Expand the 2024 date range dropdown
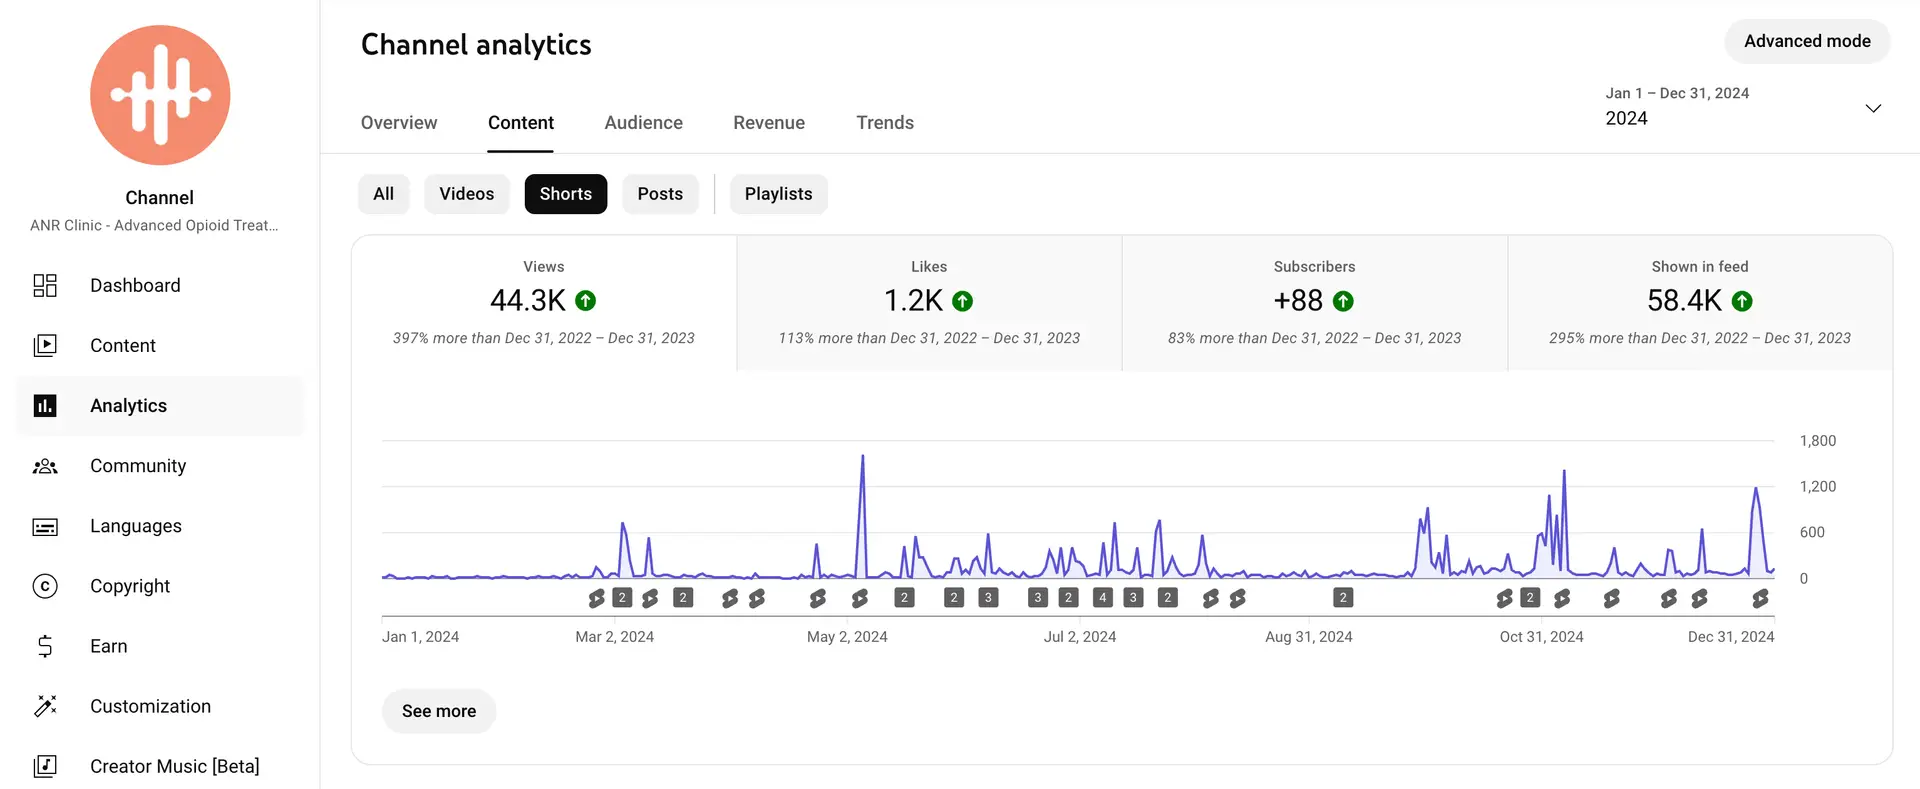Screen dimensions: 1920x789 click(x=1872, y=108)
